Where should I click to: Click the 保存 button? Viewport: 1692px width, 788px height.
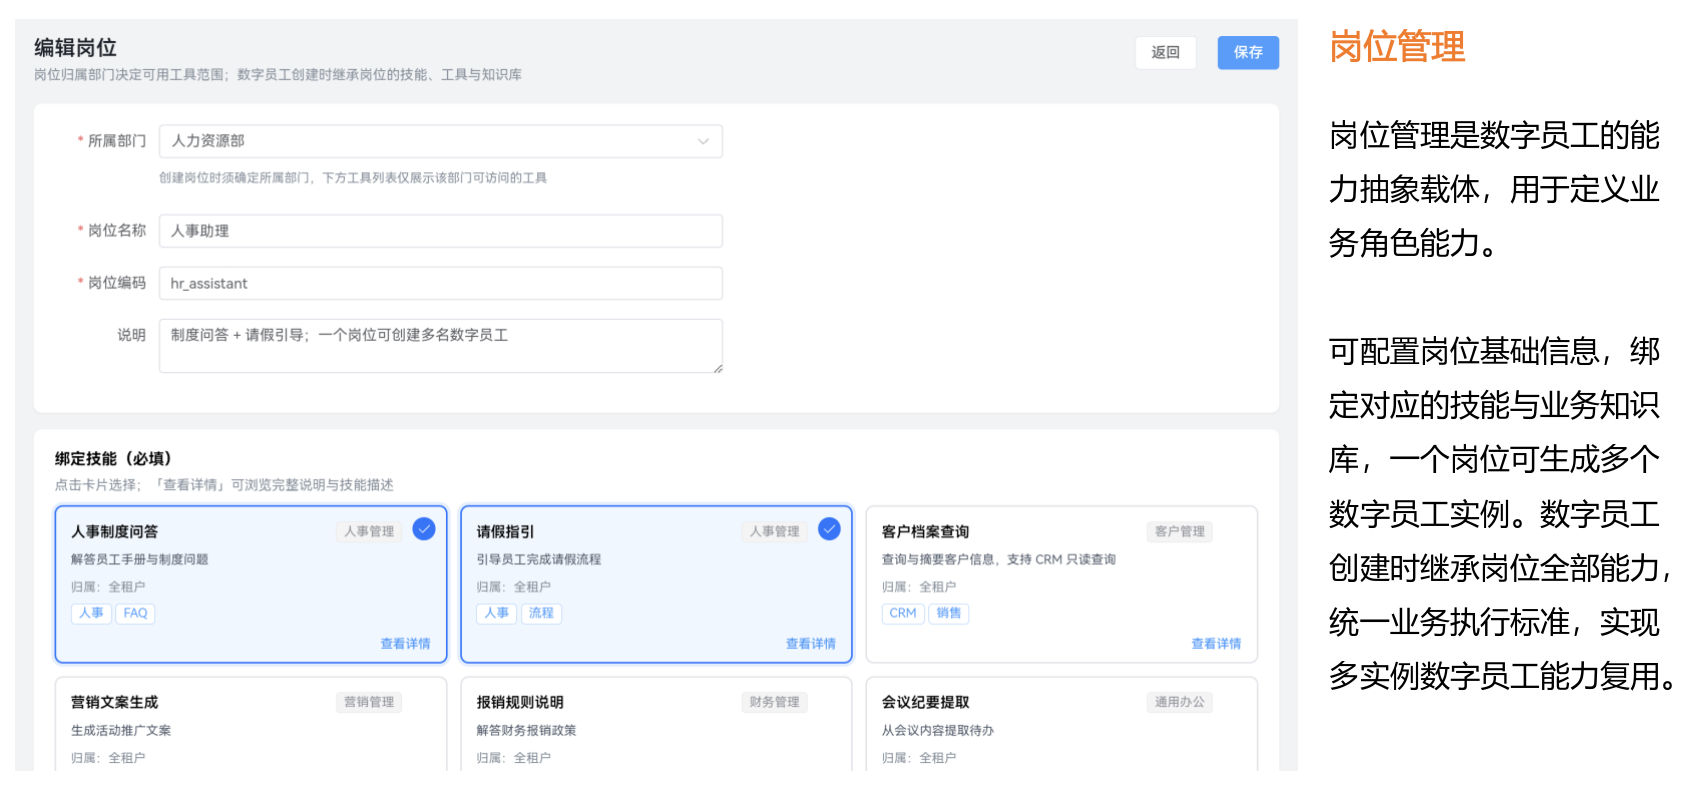(1248, 52)
